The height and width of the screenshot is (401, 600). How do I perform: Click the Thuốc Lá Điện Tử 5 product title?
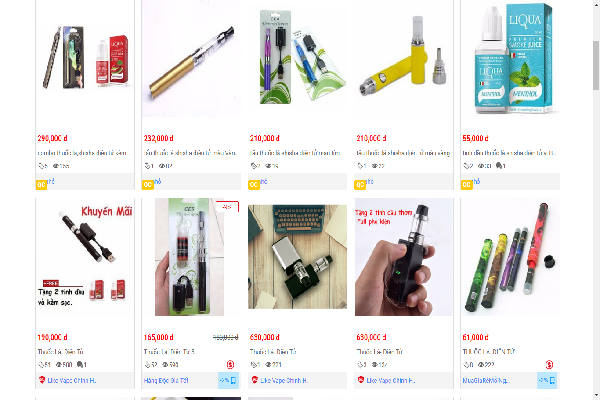169,351
